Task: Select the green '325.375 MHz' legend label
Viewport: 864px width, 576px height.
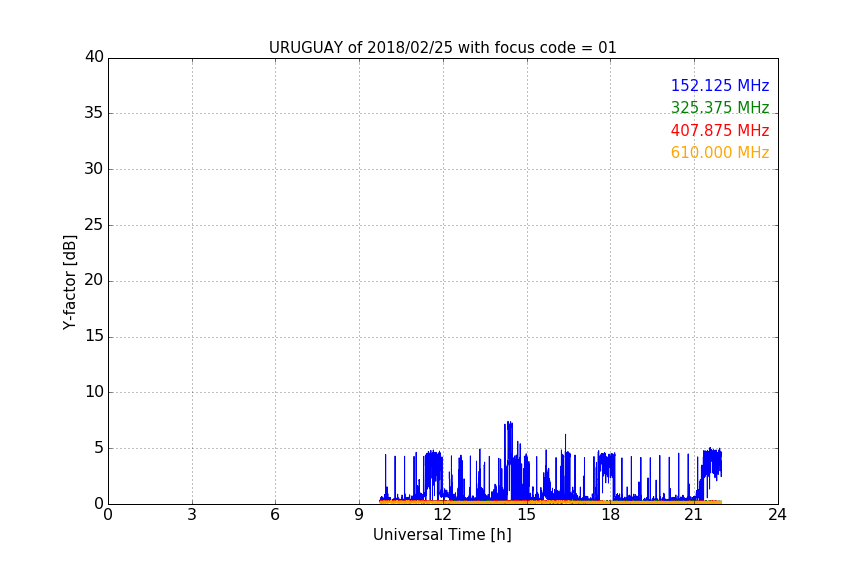Action: tap(720, 107)
